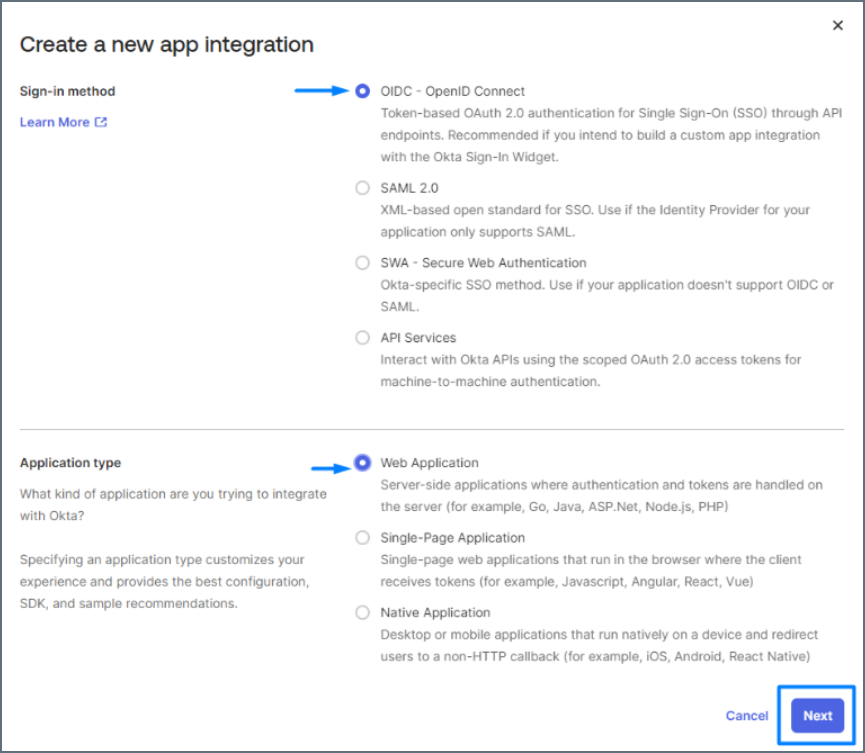865x753 pixels.
Task: Pick the SWA - Secure Web Authentication radio button
Action: pos(362,263)
